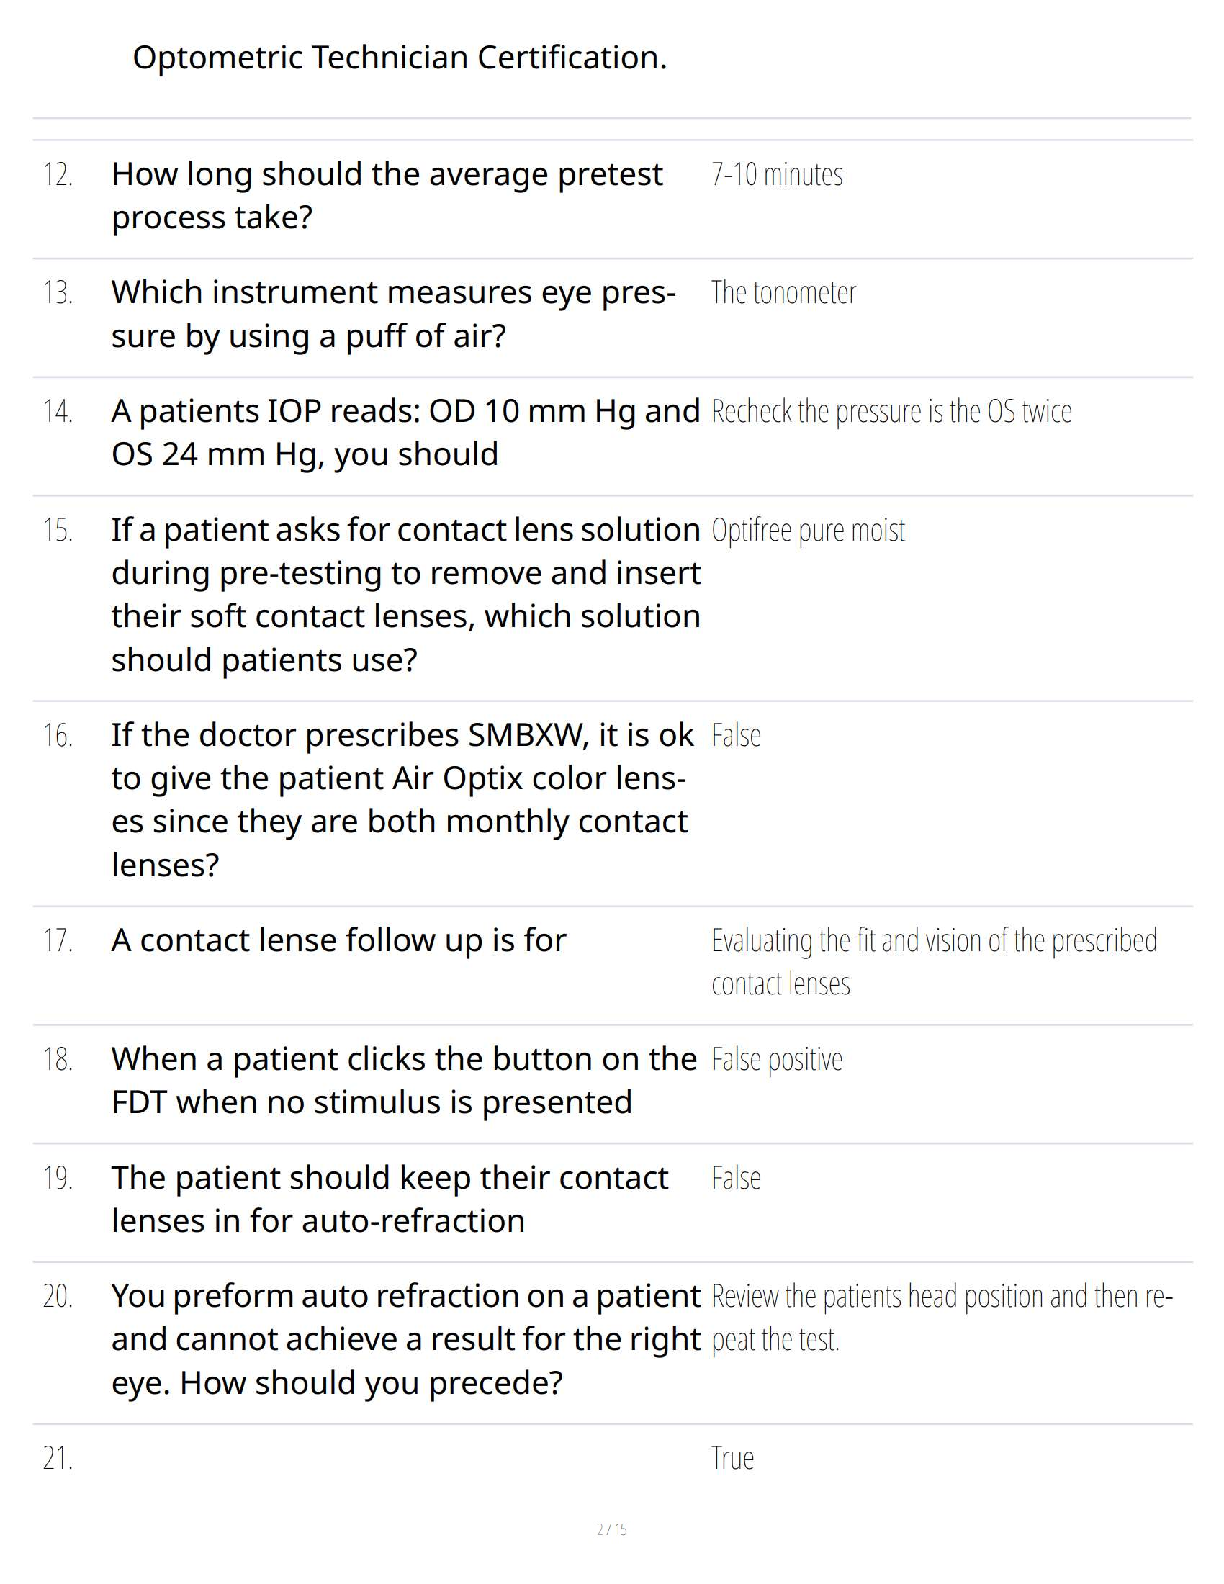Click the Optometric Technician Certification title
The image size is (1224, 1584).
399,58
